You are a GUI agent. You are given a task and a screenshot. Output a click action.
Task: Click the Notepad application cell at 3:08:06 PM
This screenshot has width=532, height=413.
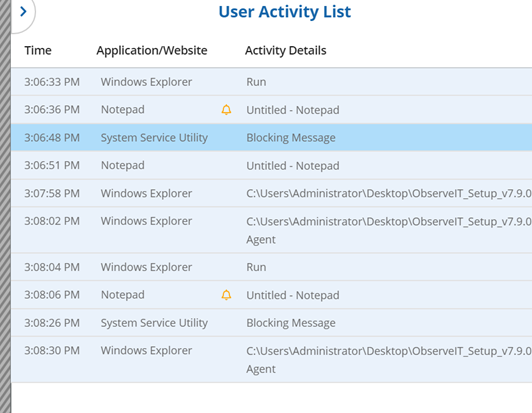point(122,295)
